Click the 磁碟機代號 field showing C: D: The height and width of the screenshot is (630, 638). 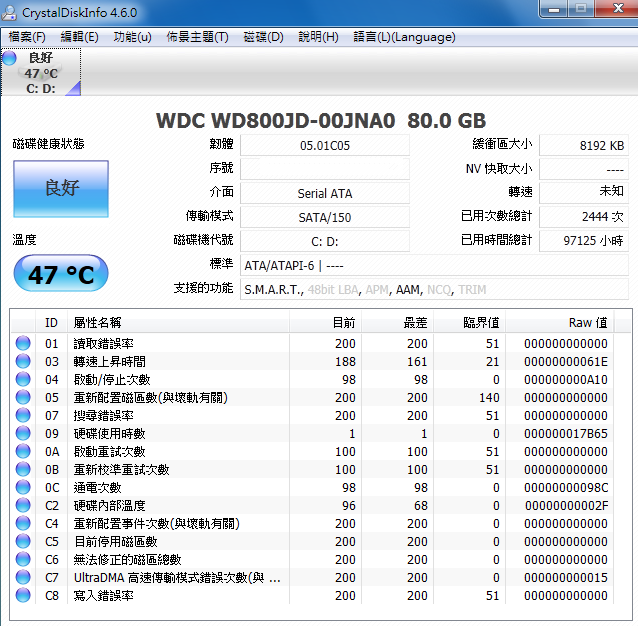325,241
